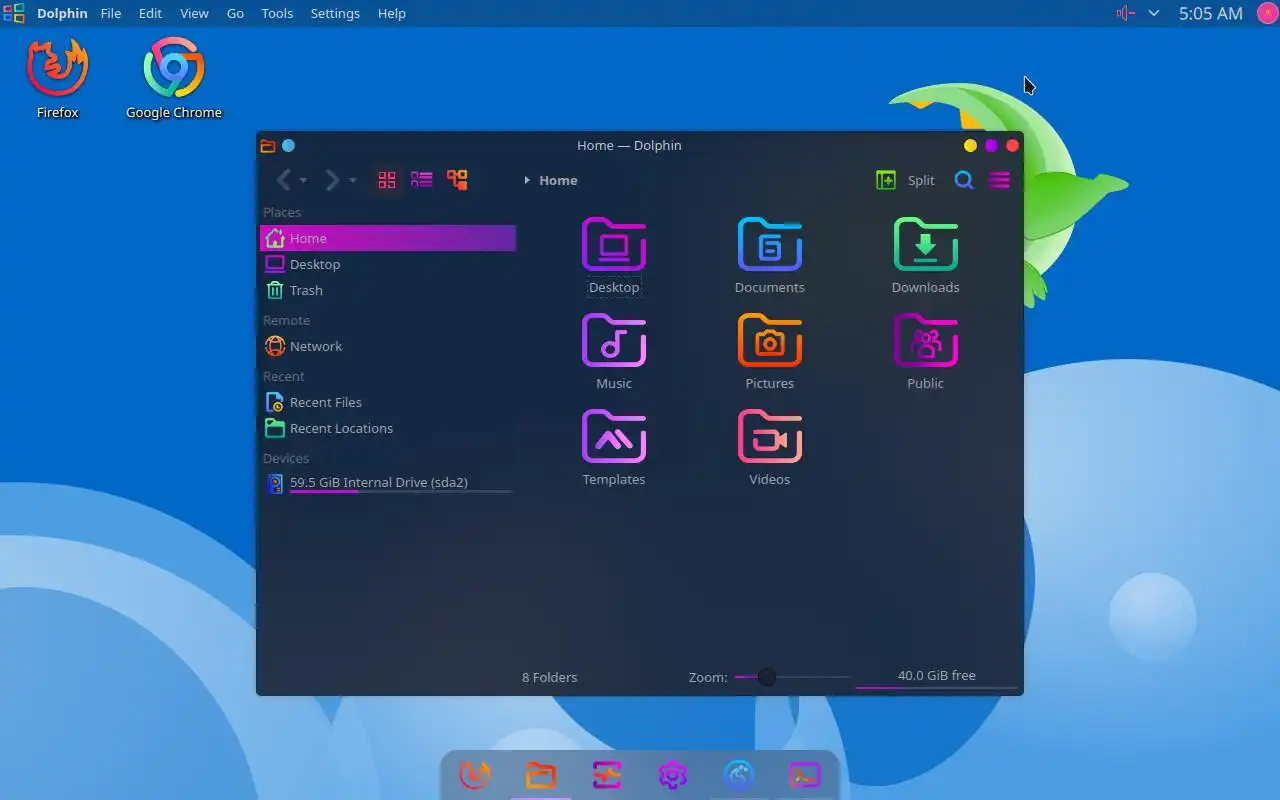Select Desktop in Places panel

(x=388, y=264)
